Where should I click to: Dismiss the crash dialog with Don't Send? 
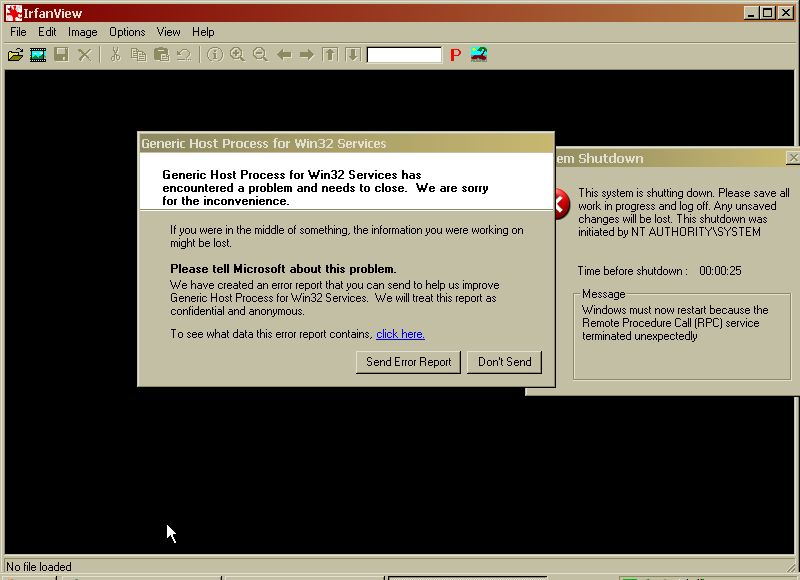click(x=504, y=362)
